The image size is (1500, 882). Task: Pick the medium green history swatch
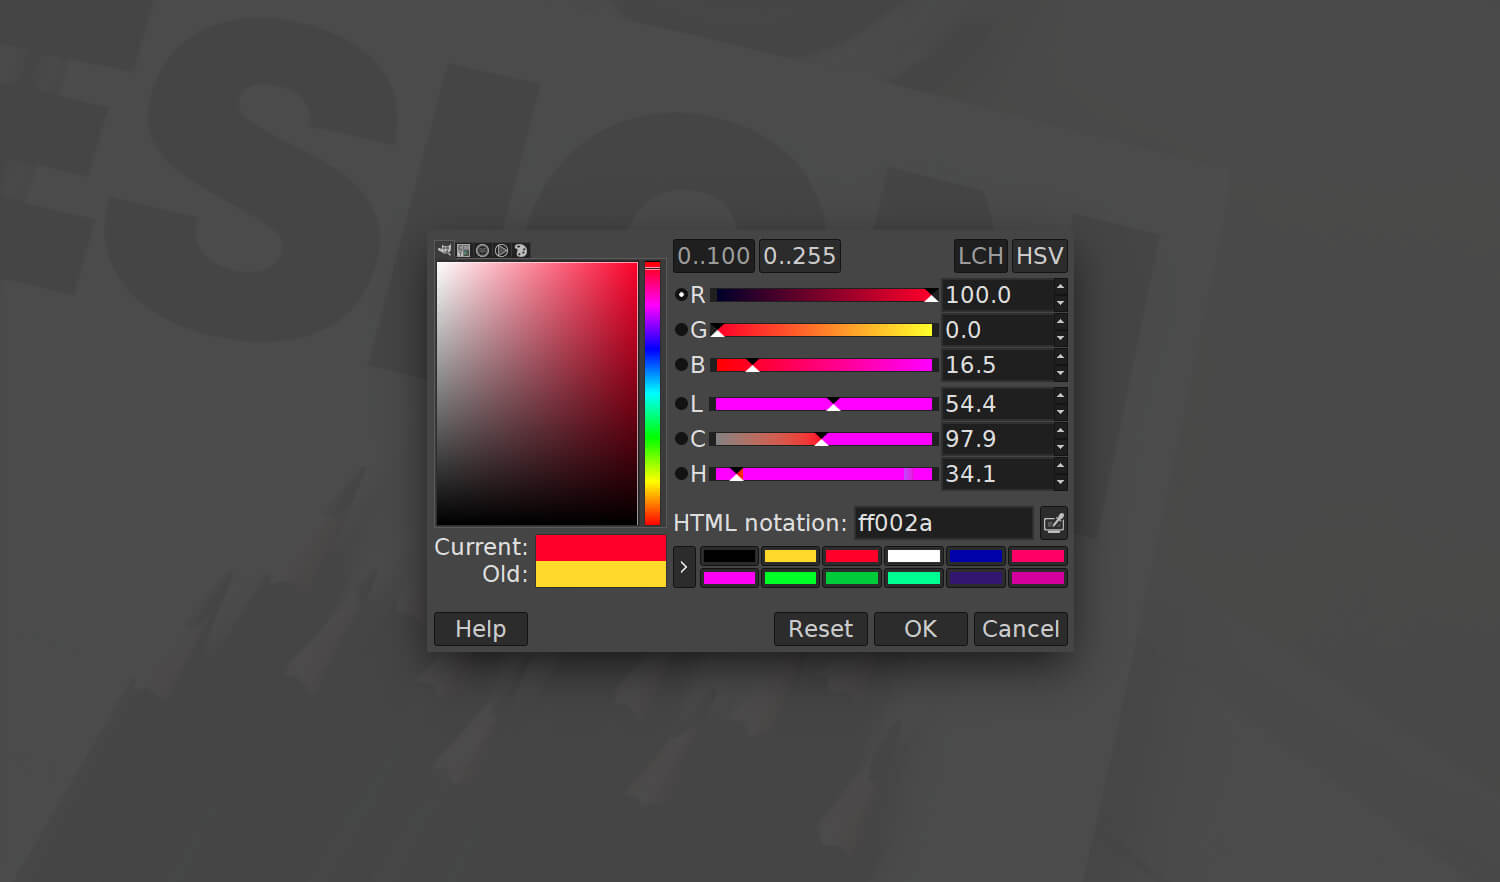tap(852, 578)
